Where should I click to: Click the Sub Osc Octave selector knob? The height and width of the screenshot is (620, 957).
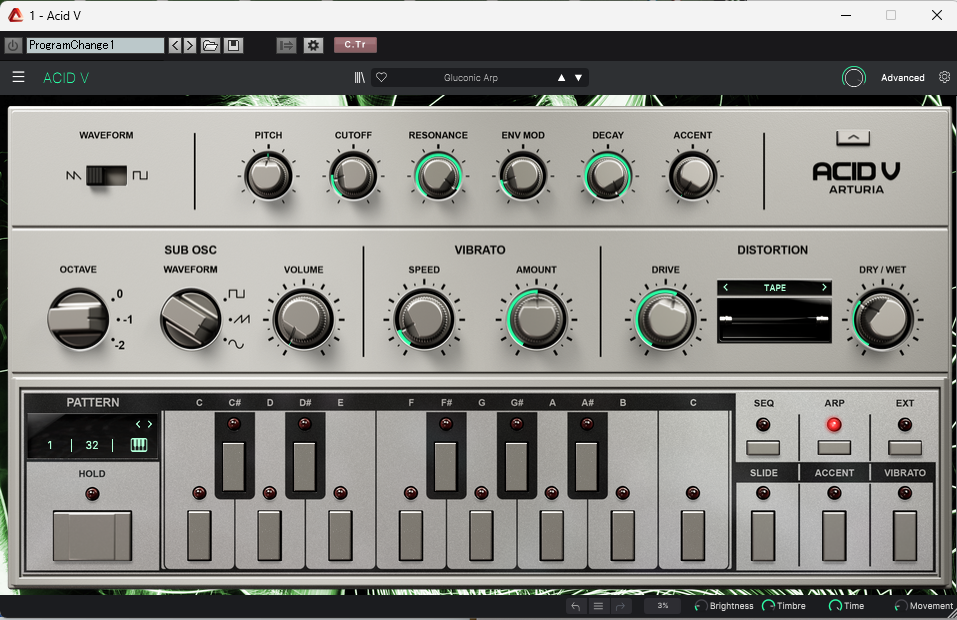pyautogui.click(x=78, y=319)
